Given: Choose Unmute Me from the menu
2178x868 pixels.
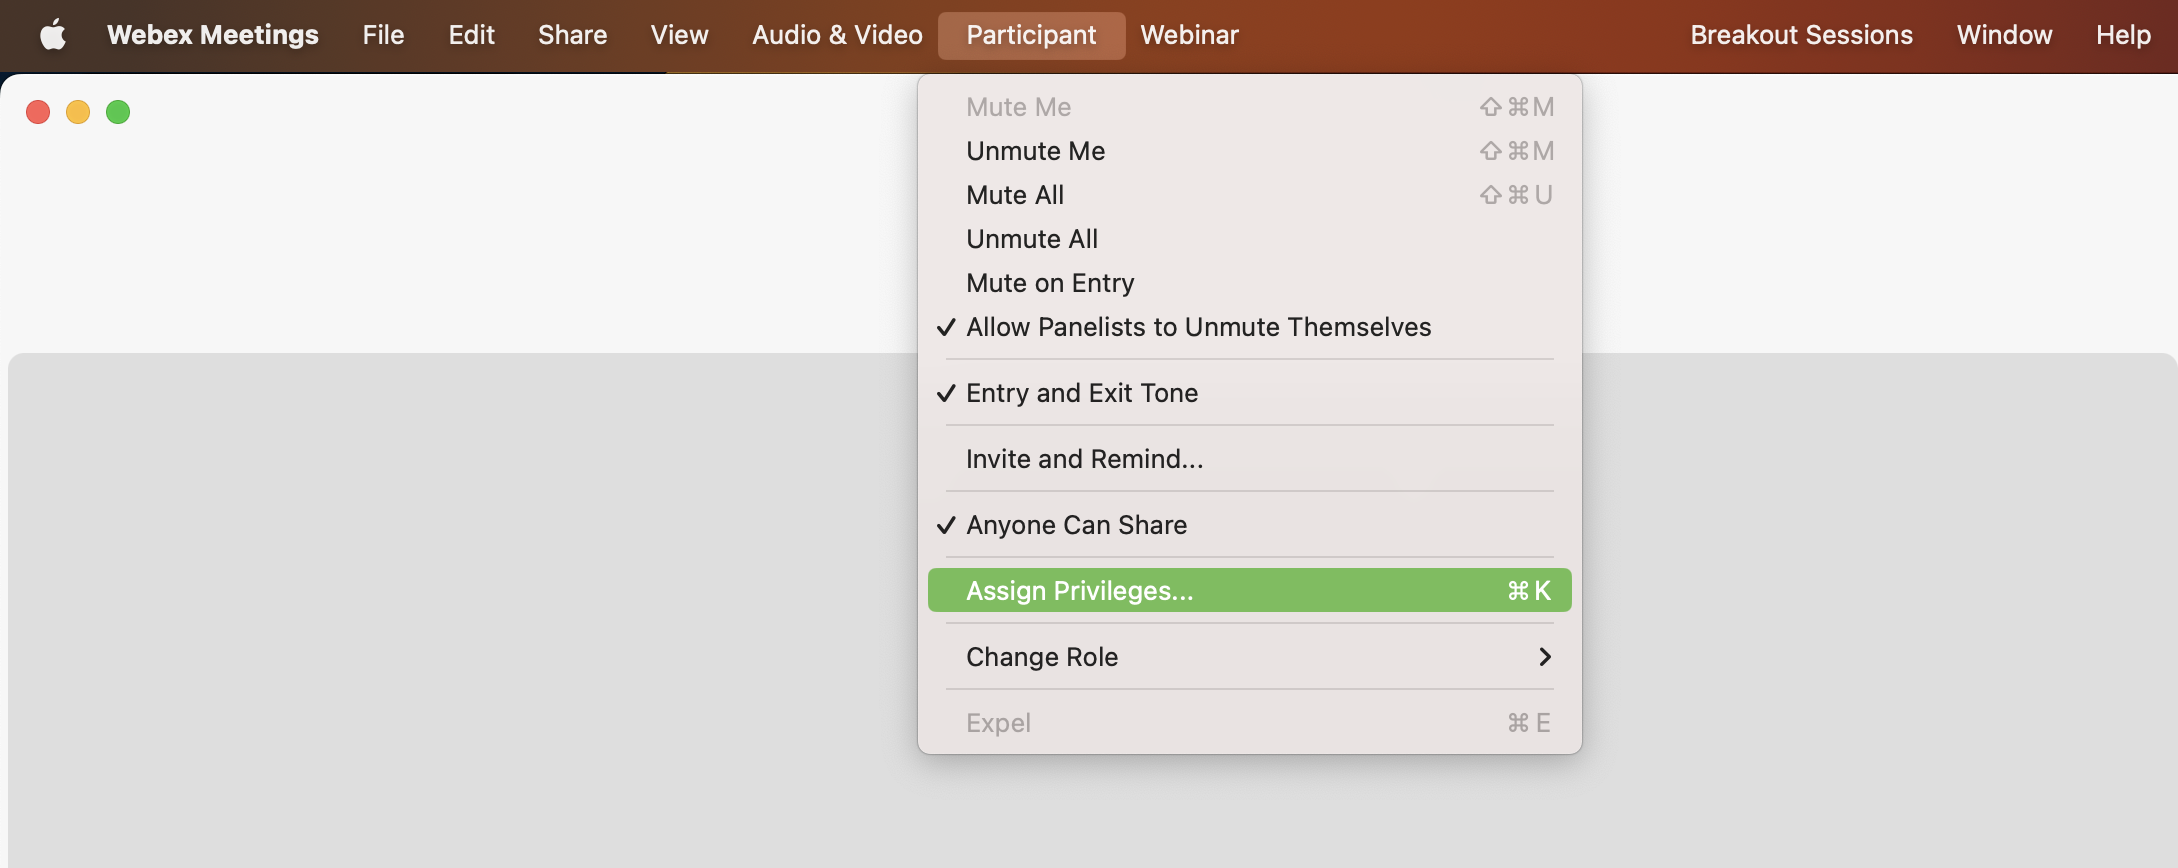Looking at the screenshot, I should coord(1250,151).
